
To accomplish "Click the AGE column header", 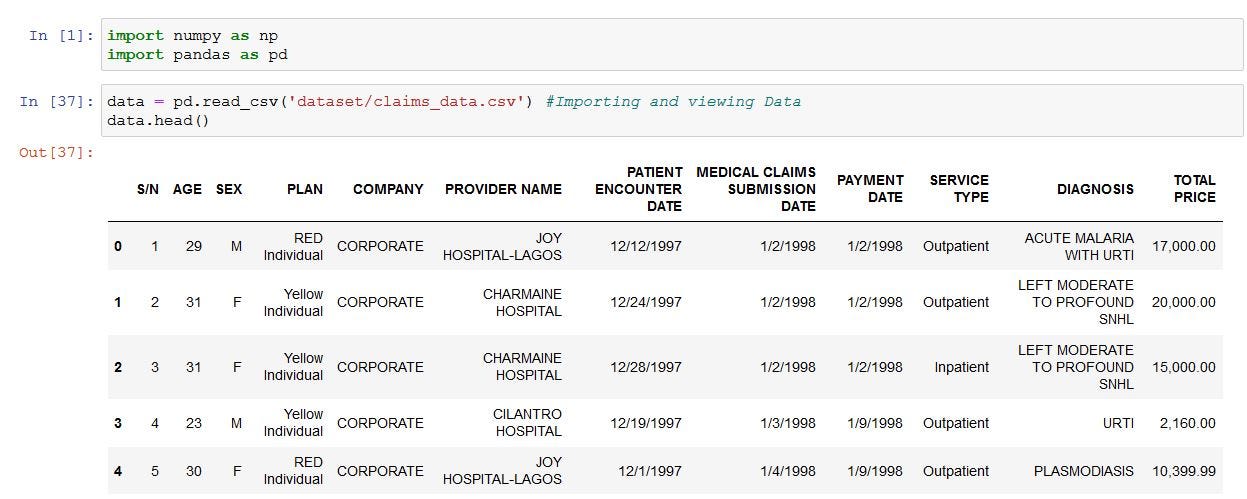I will tap(187, 189).
